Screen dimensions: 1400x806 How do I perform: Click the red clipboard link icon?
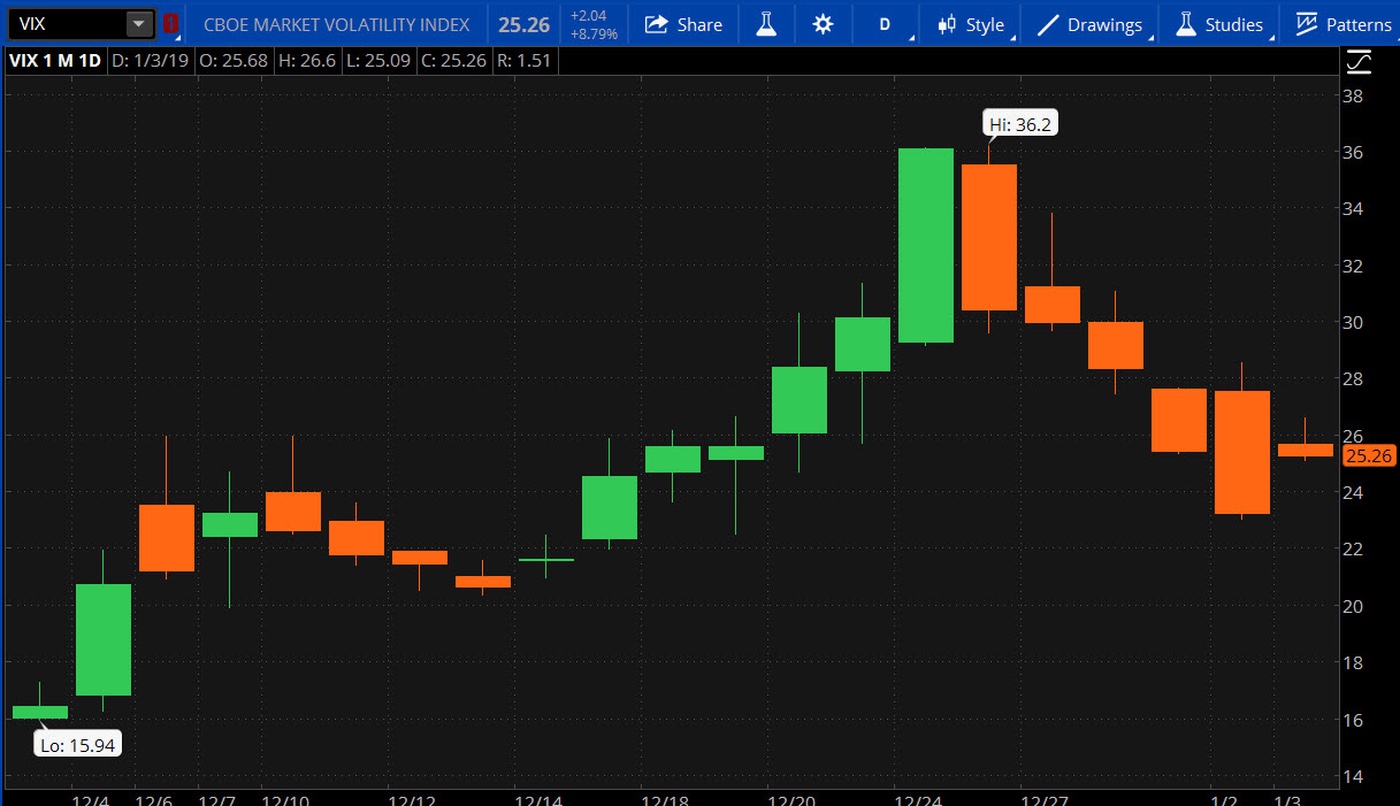pyautogui.click(x=171, y=24)
